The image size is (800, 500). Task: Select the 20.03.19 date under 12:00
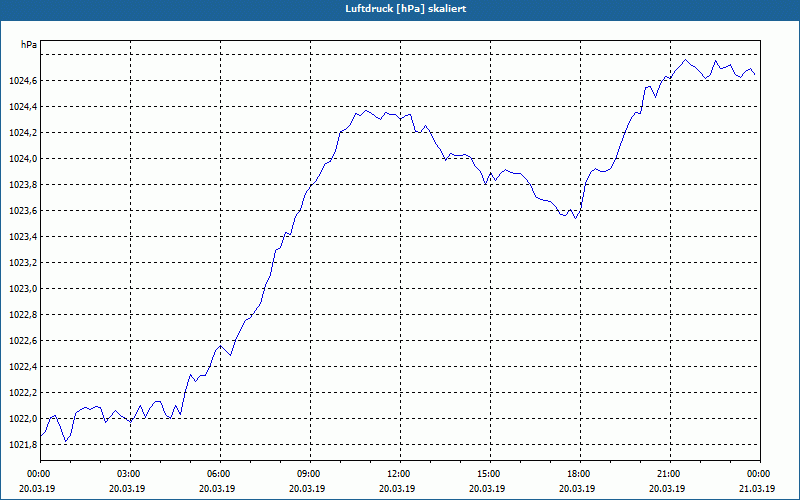(x=397, y=488)
